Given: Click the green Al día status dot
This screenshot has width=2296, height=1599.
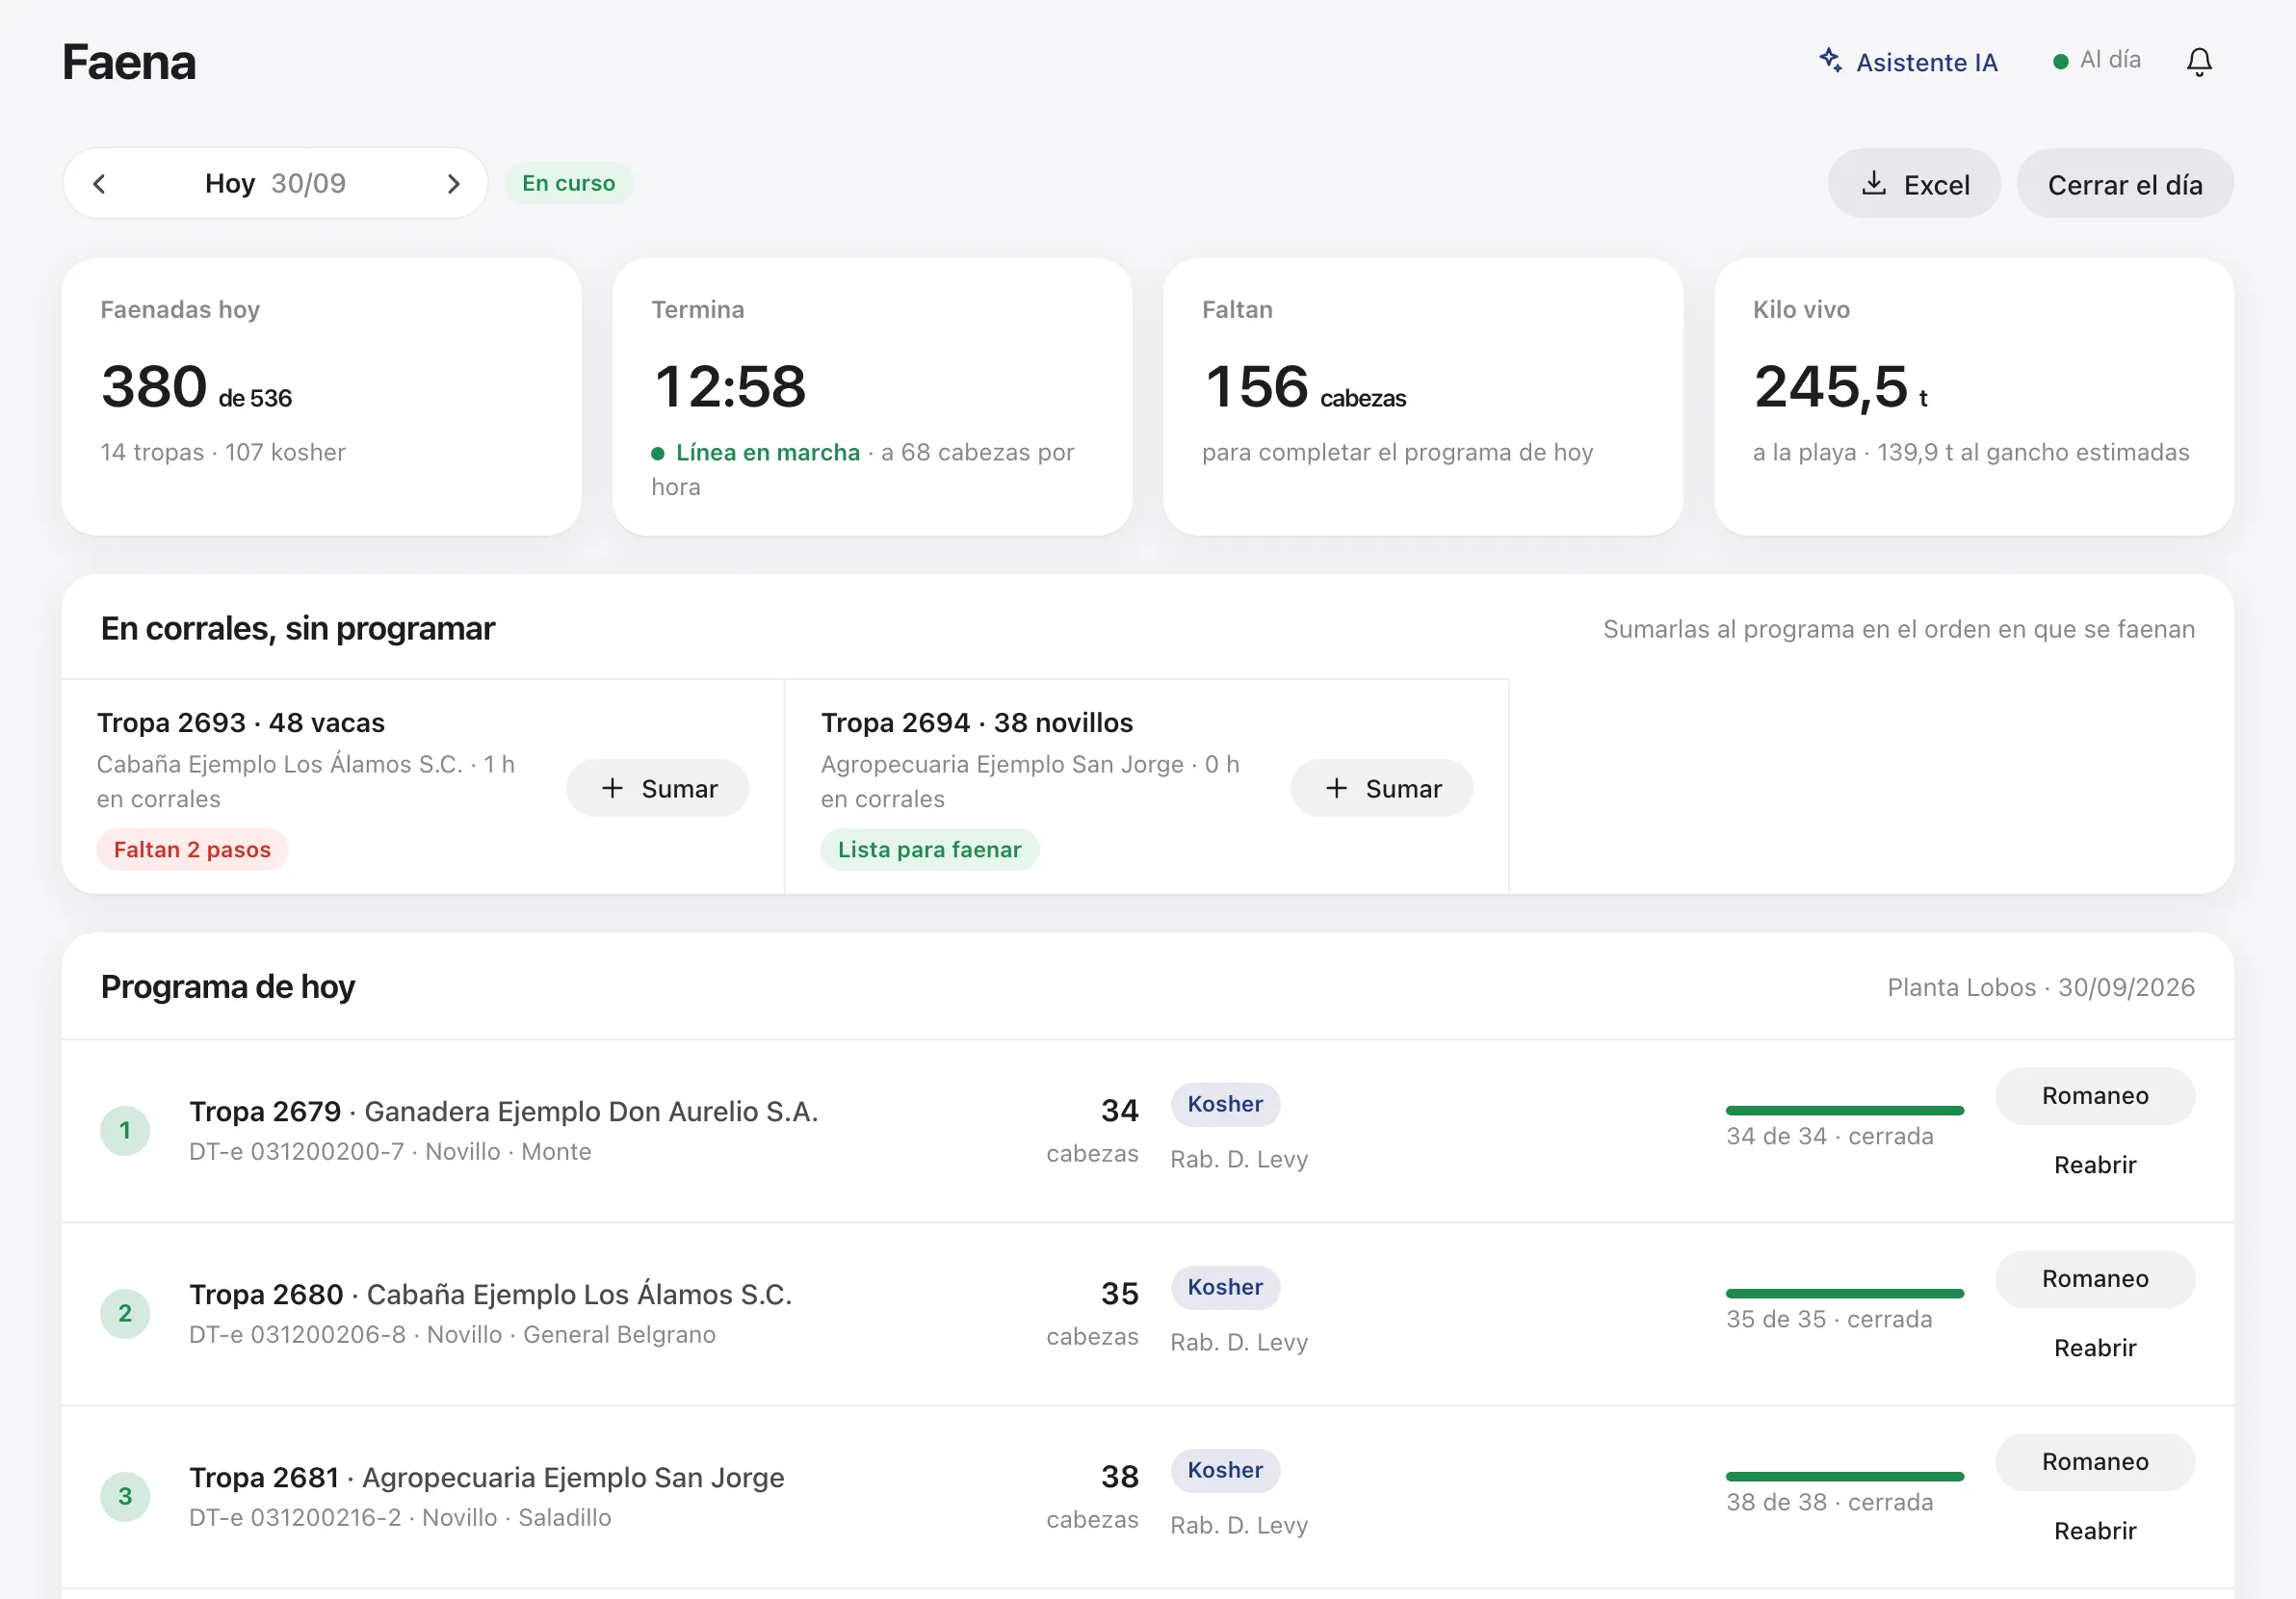Looking at the screenshot, I should pos(2060,62).
